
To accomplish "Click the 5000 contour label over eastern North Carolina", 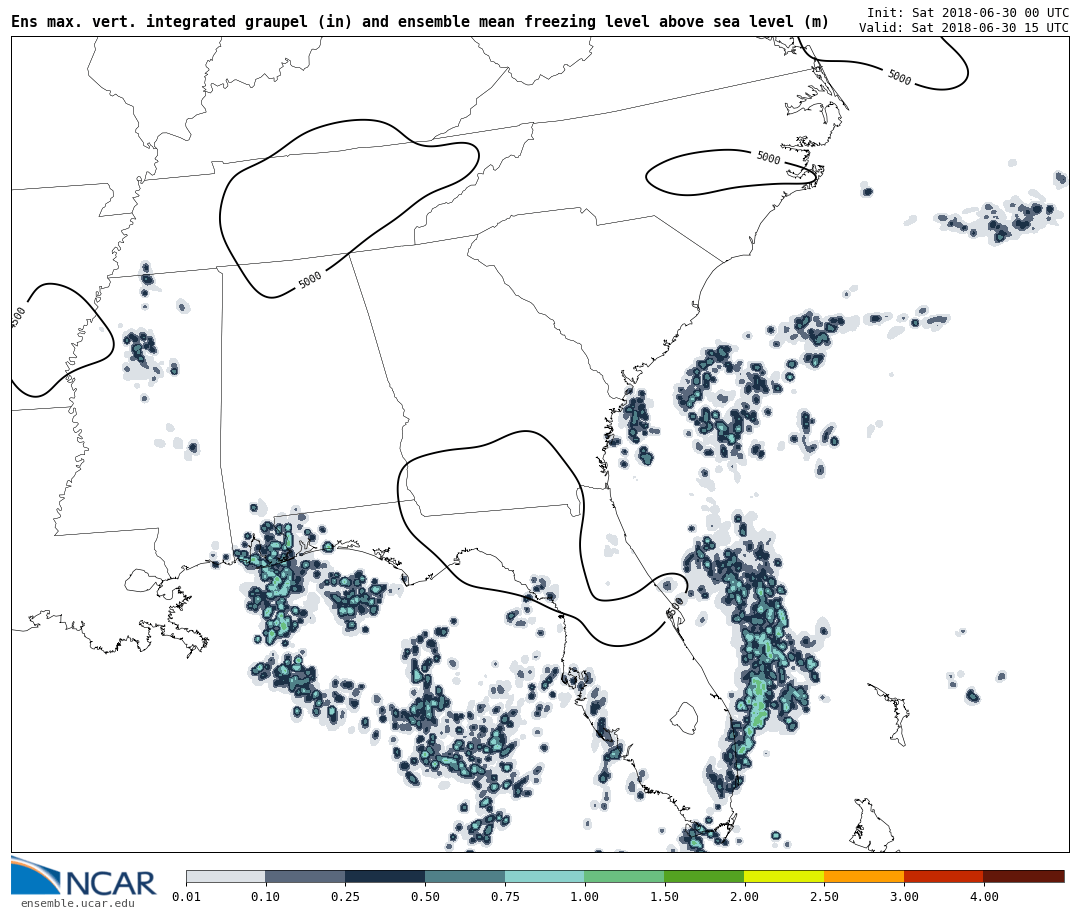I will 769,158.
